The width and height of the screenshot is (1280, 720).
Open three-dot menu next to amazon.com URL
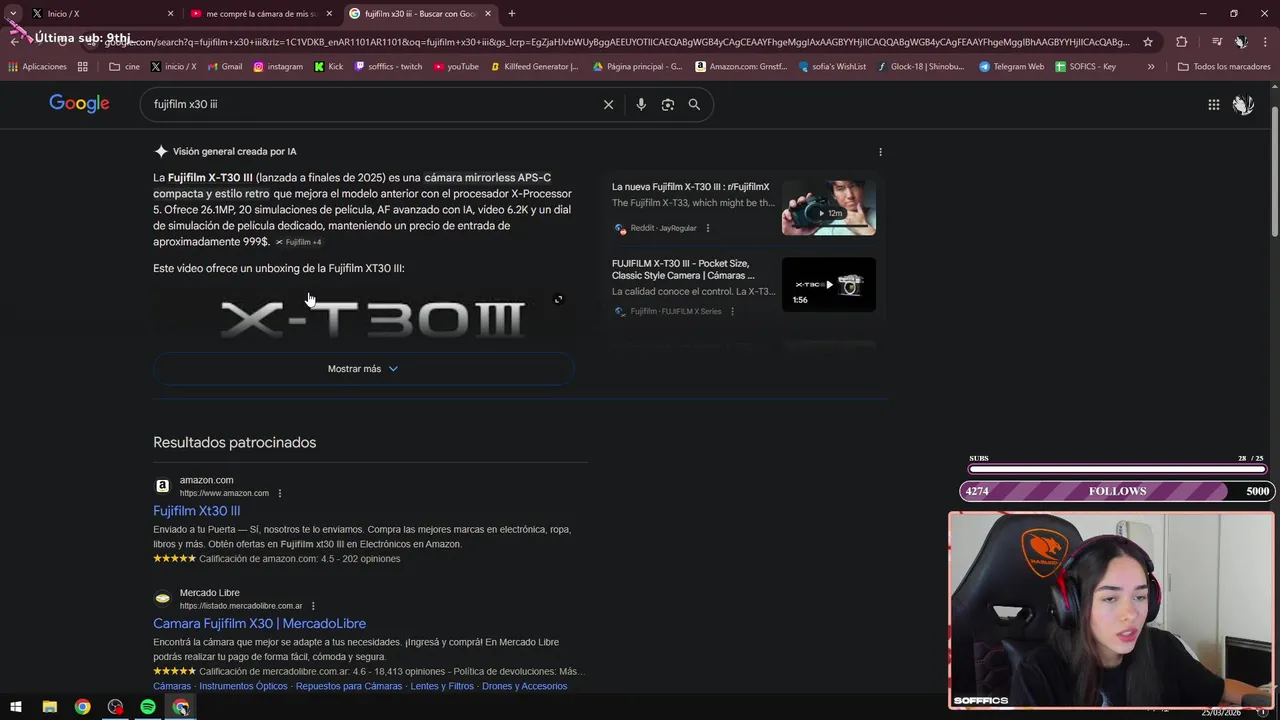coord(280,493)
